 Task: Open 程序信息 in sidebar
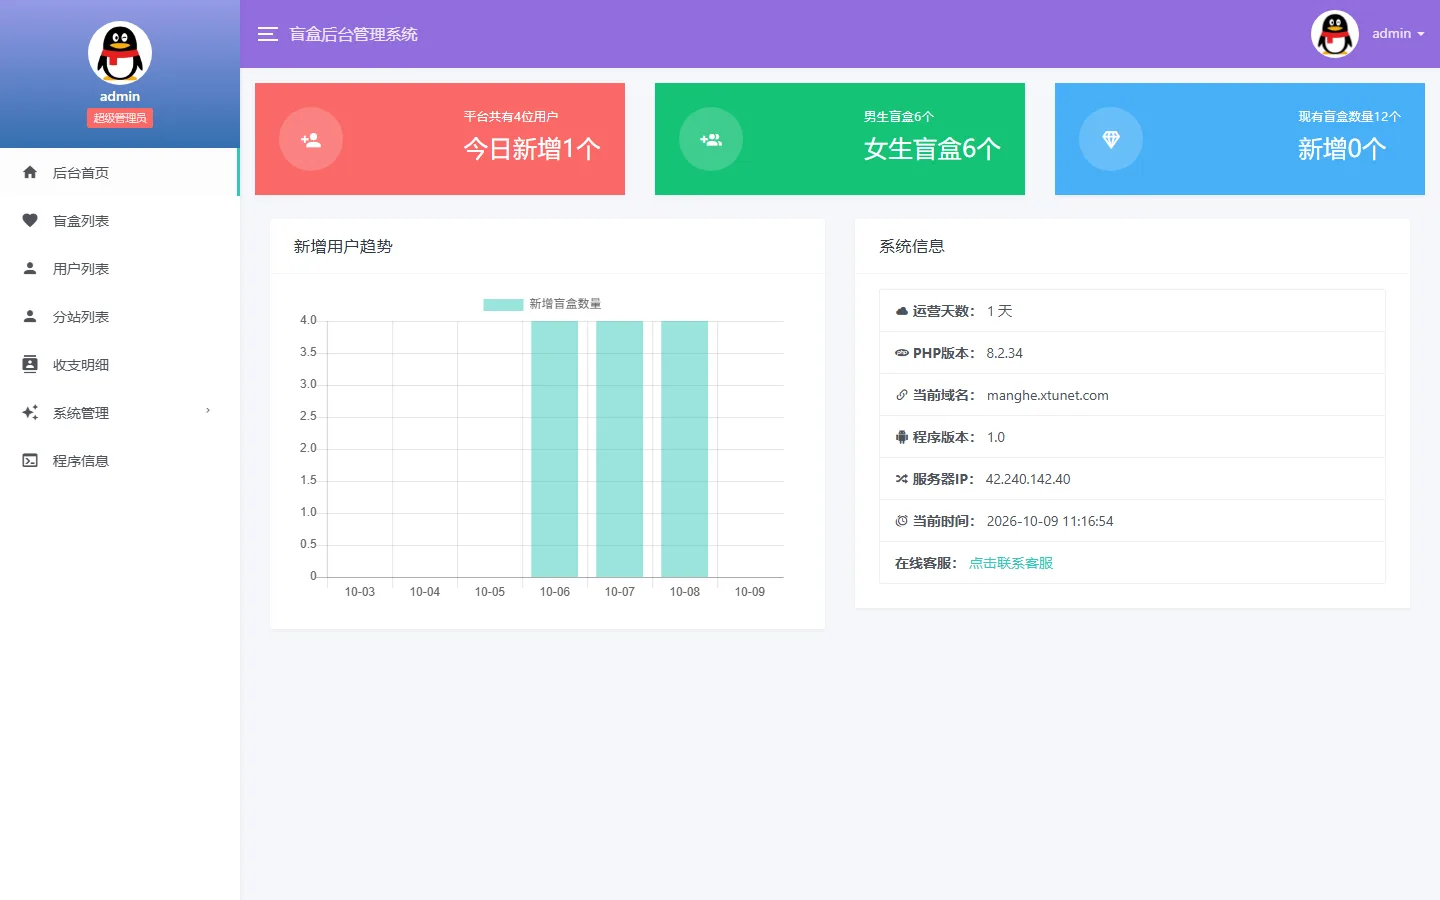pos(120,460)
